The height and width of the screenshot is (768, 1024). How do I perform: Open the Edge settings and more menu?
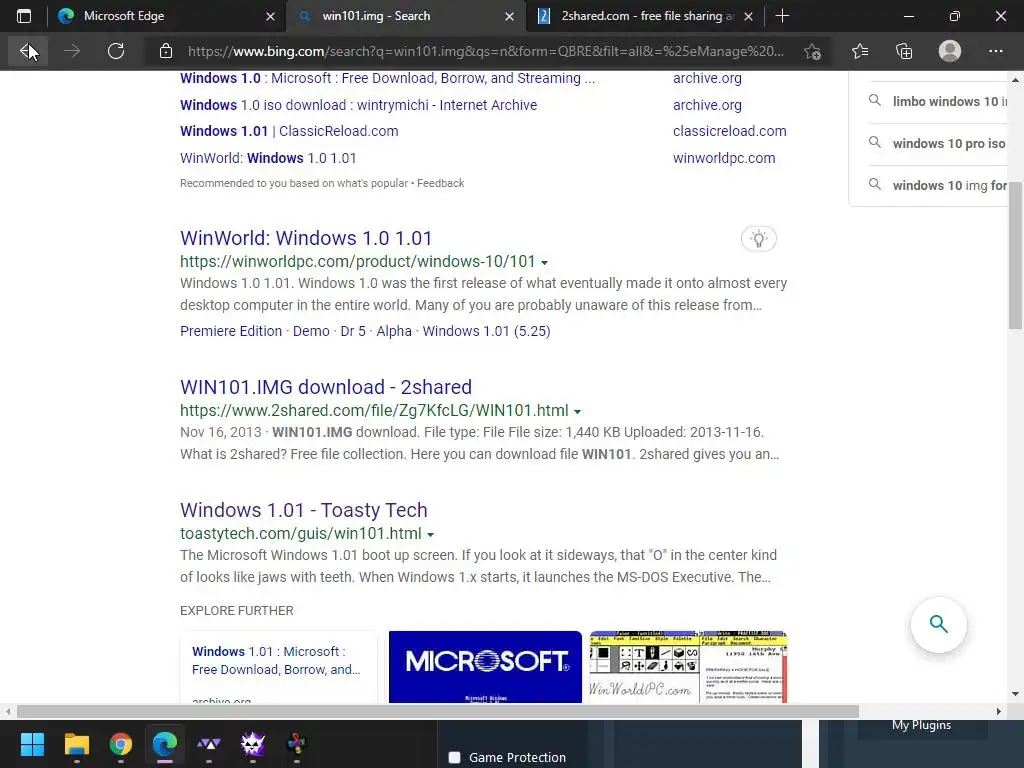pyautogui.click(x=995, y=51)
